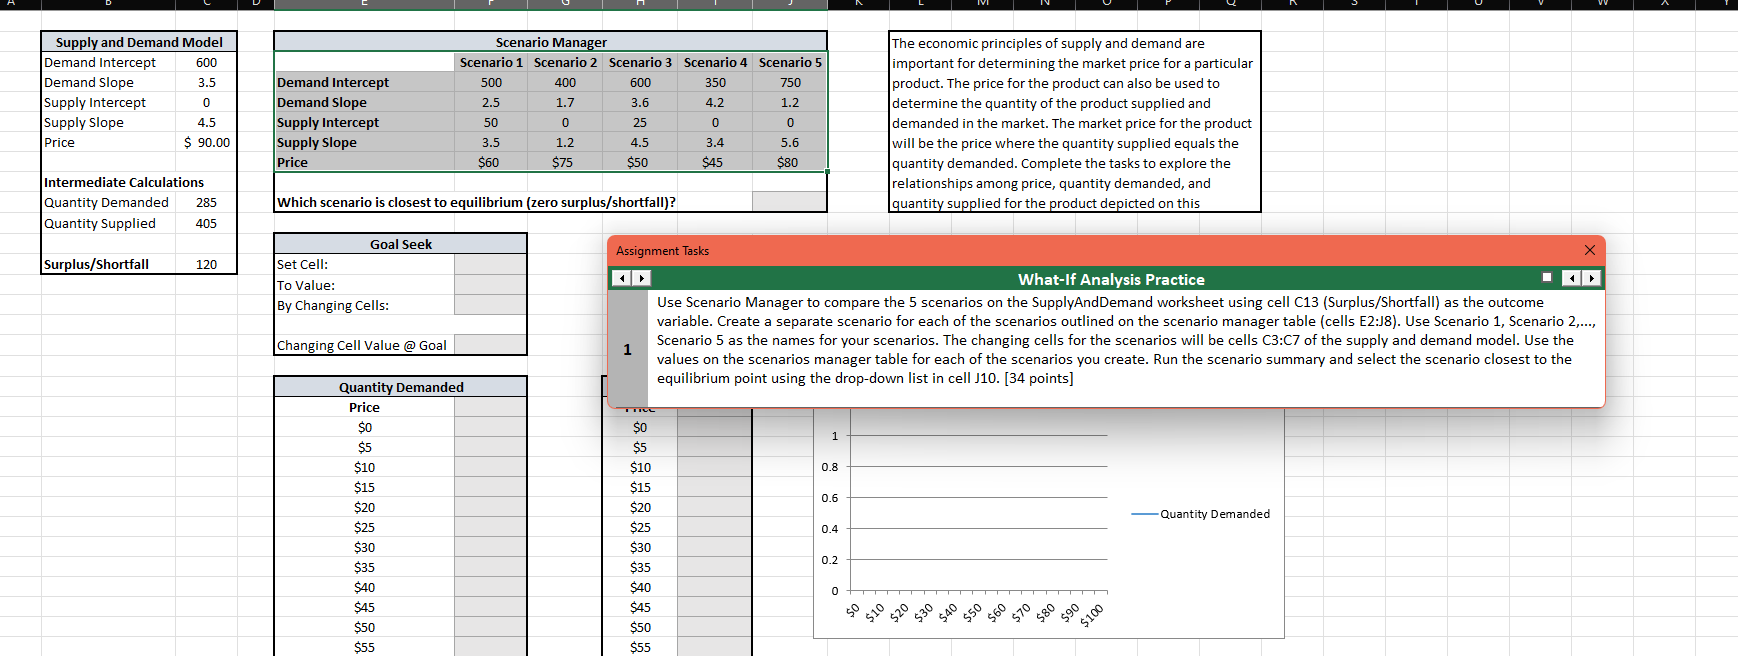Select Scenario 5 Price $80

click(x=790, y=162)
